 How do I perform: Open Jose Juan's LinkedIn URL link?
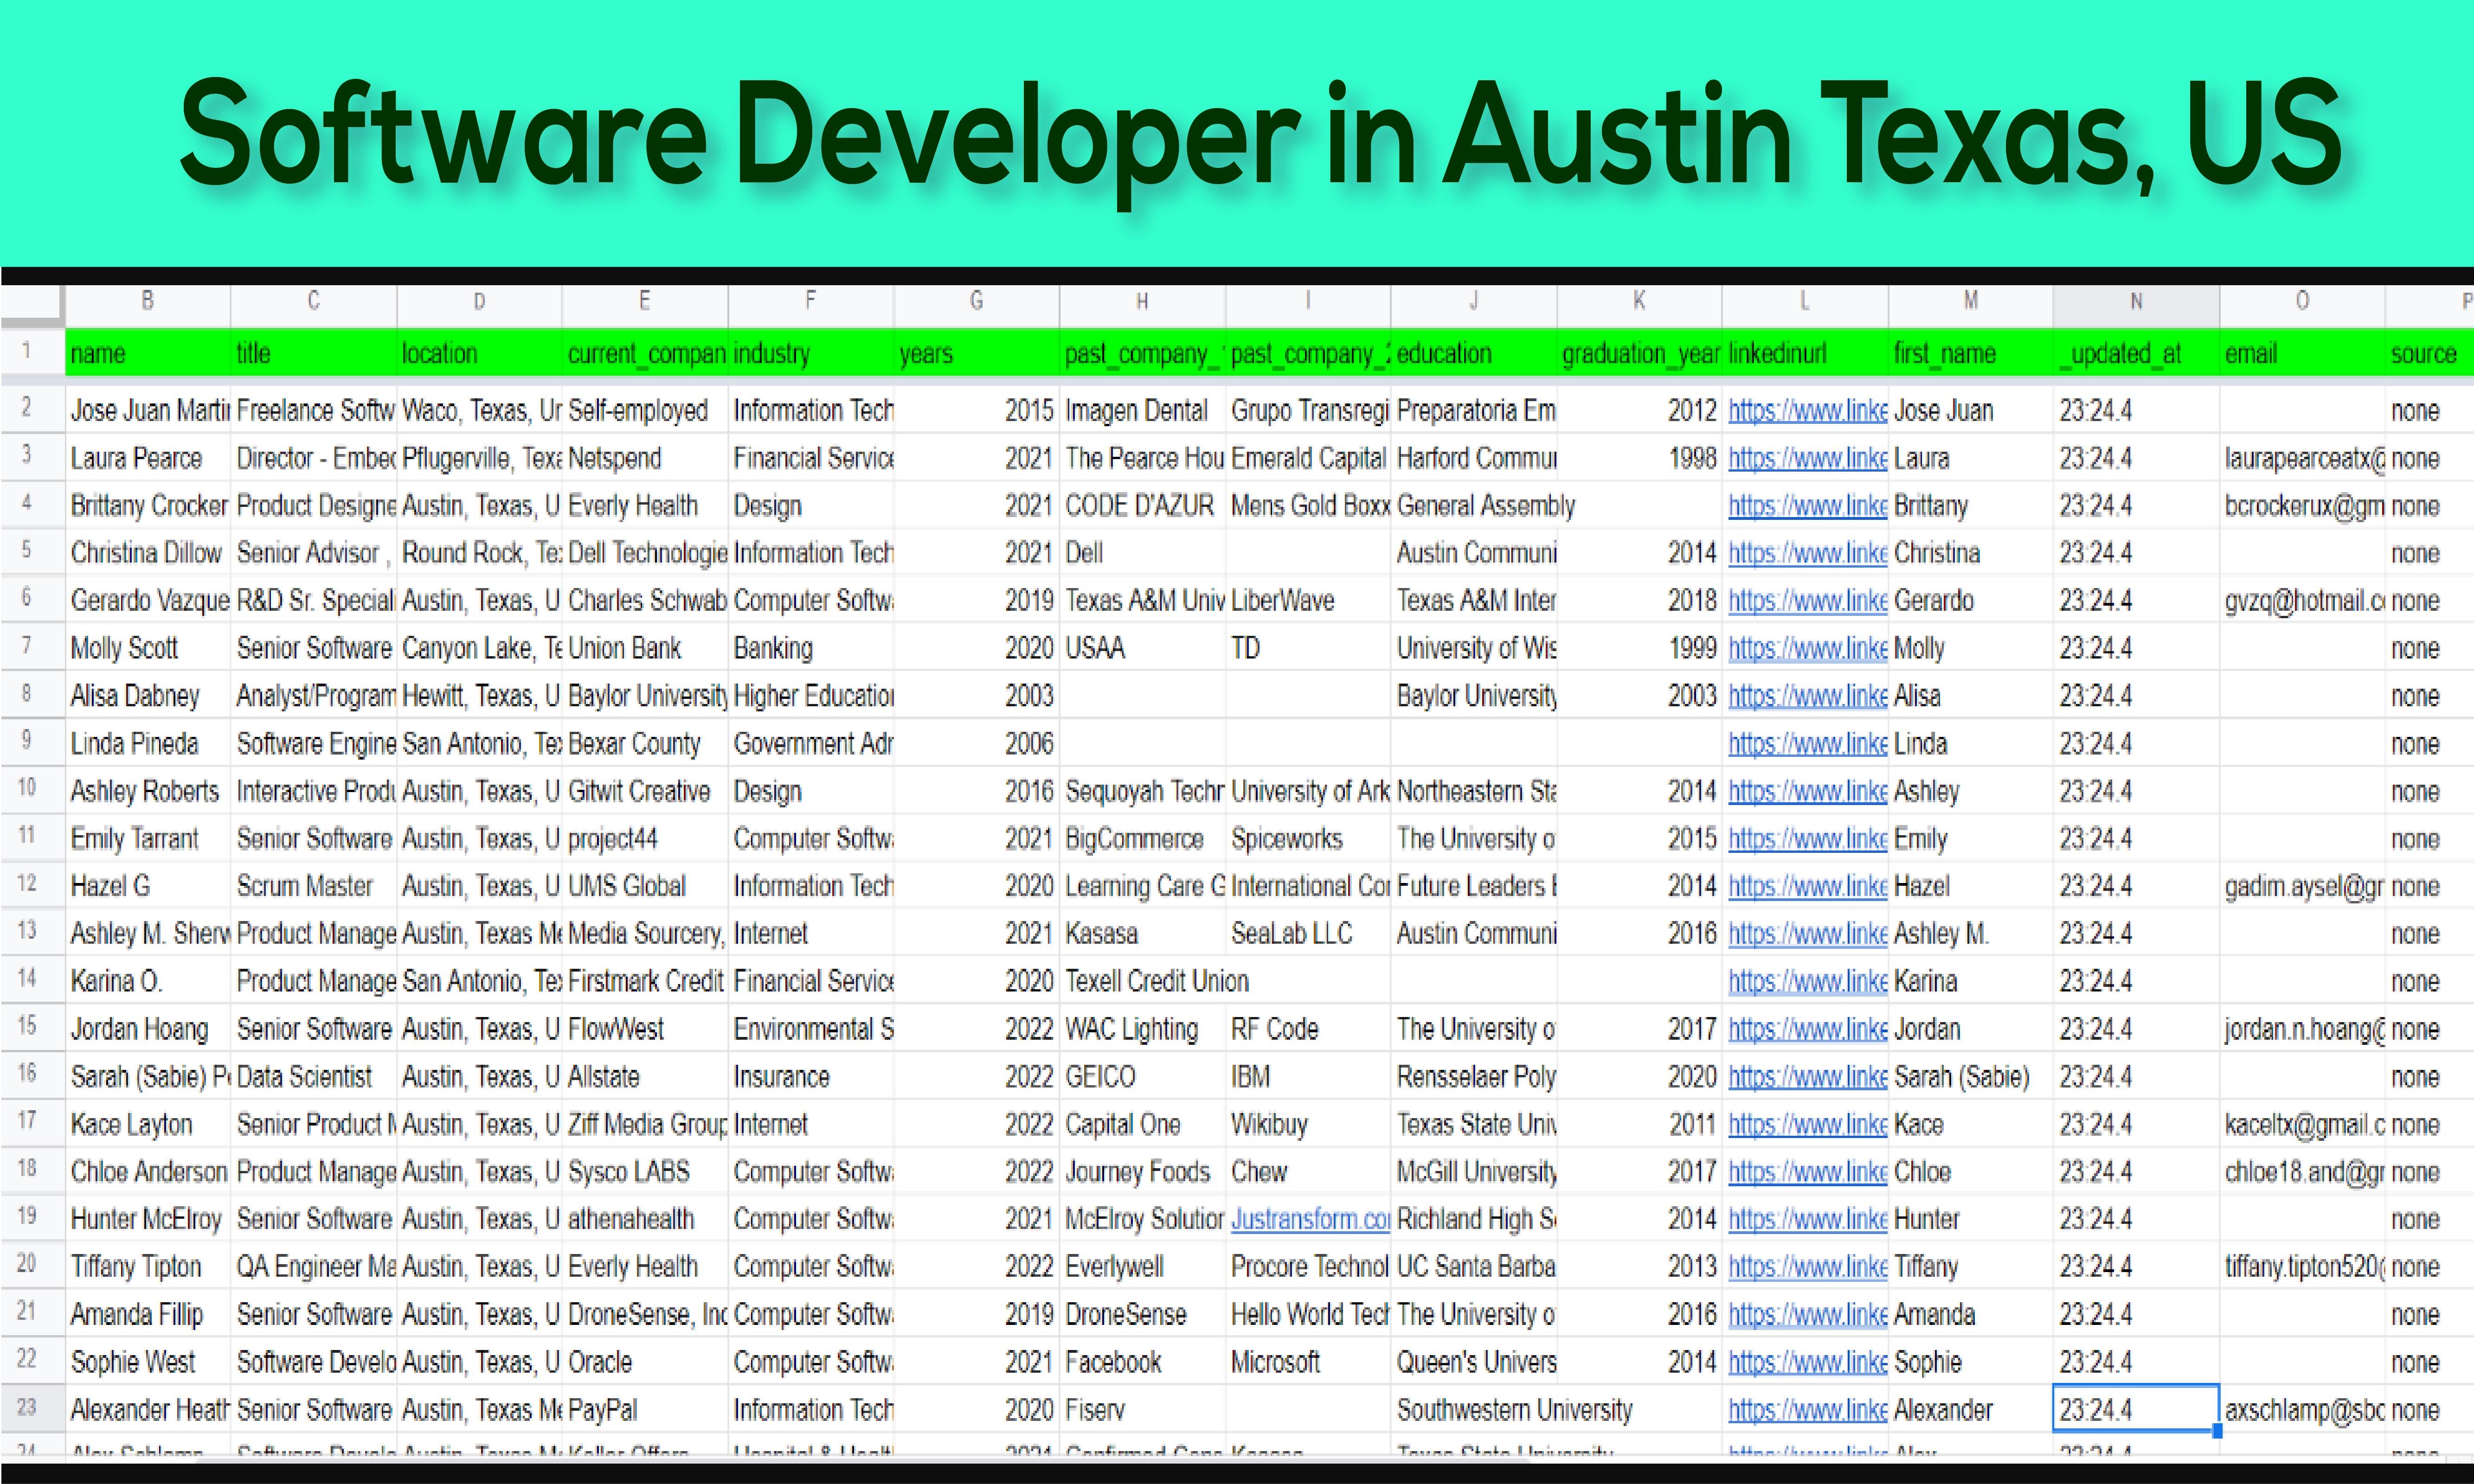(x=1806, y=411)
